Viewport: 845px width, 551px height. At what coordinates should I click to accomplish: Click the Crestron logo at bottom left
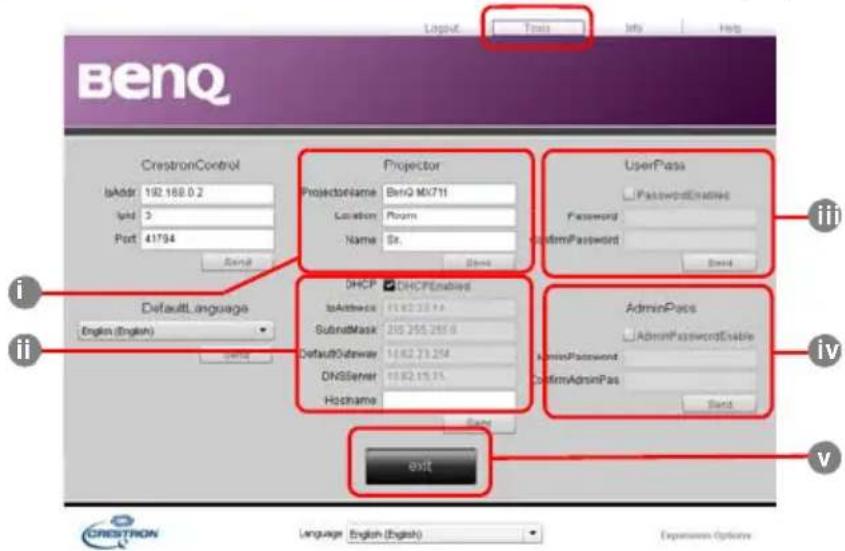click(121, 532)
